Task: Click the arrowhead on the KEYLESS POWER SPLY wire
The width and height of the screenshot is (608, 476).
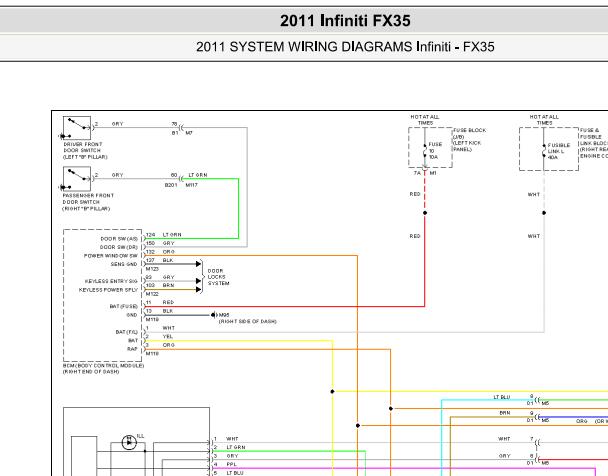Action: [198, 290]
